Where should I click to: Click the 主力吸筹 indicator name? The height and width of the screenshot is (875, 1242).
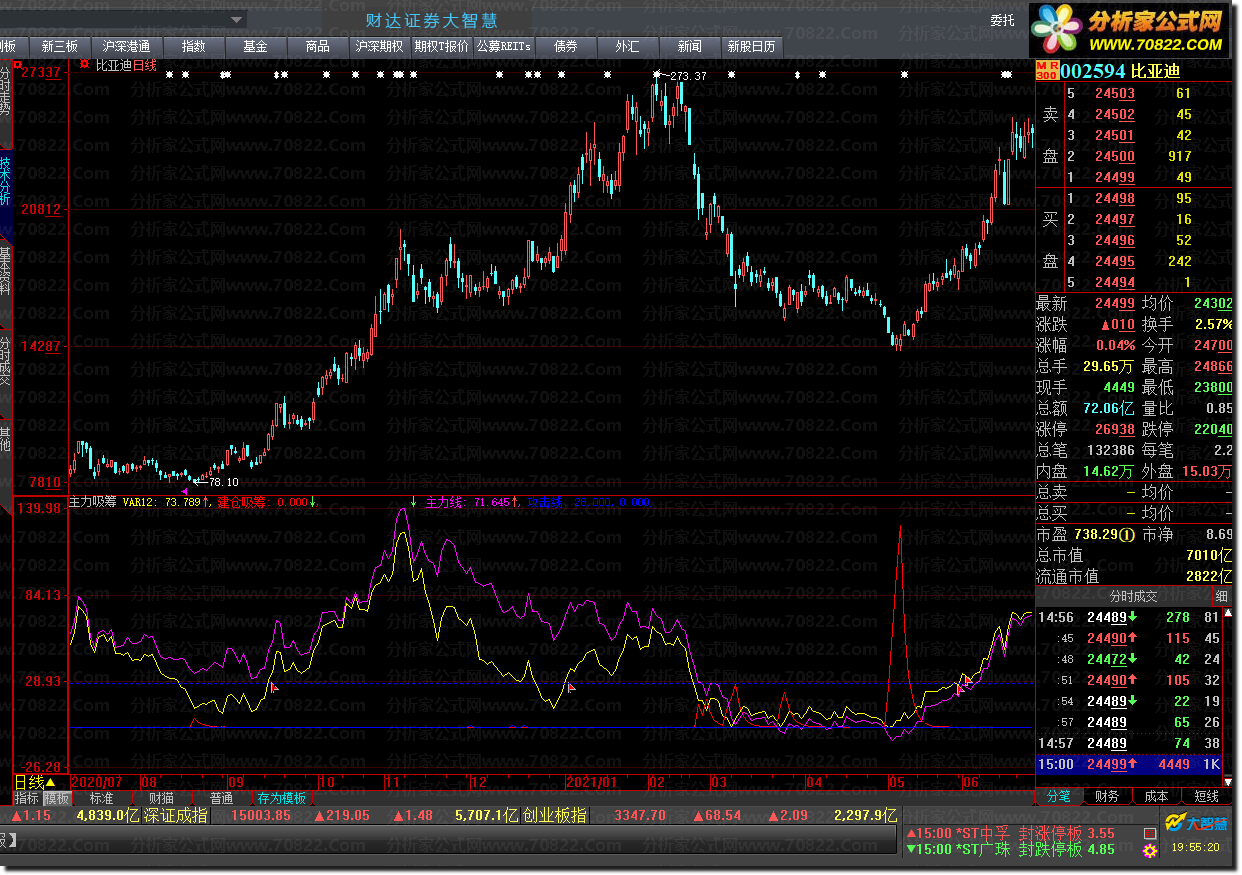pos(93,502)
